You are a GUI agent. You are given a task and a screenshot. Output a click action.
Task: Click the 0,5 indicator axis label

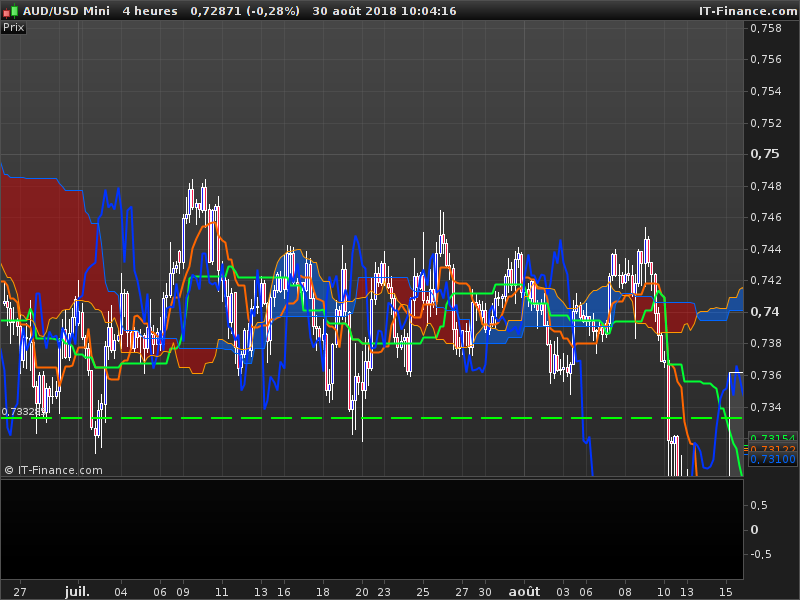[x=759, y=505]
